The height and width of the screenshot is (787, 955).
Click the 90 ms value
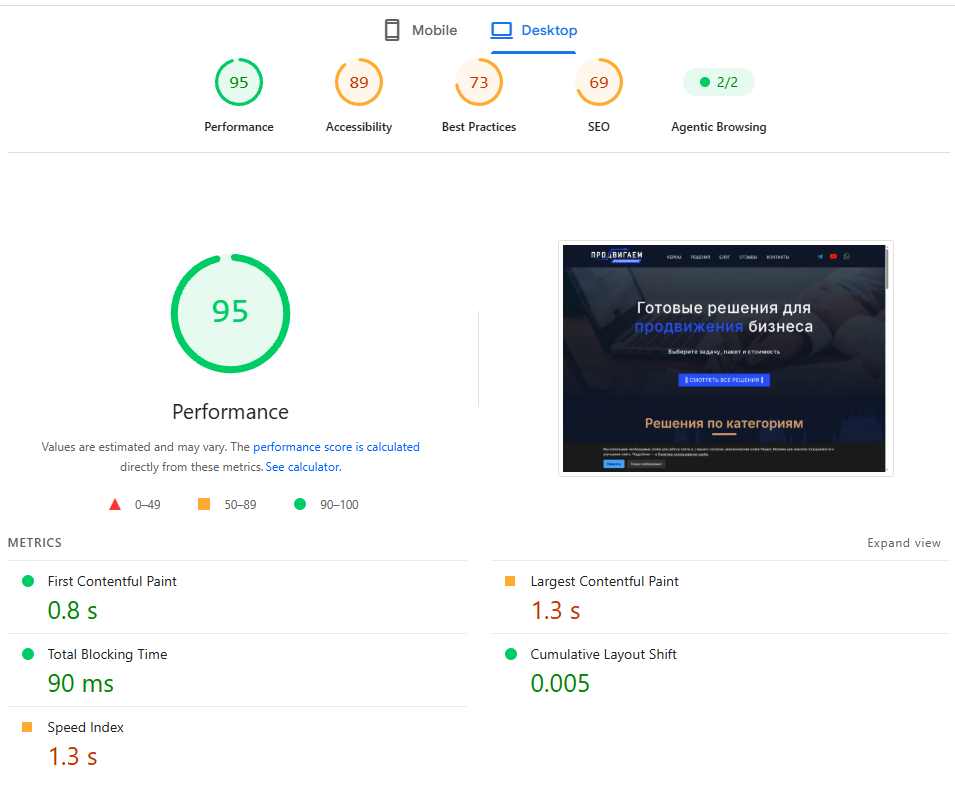pyautogui.click(x=81, y=683)
